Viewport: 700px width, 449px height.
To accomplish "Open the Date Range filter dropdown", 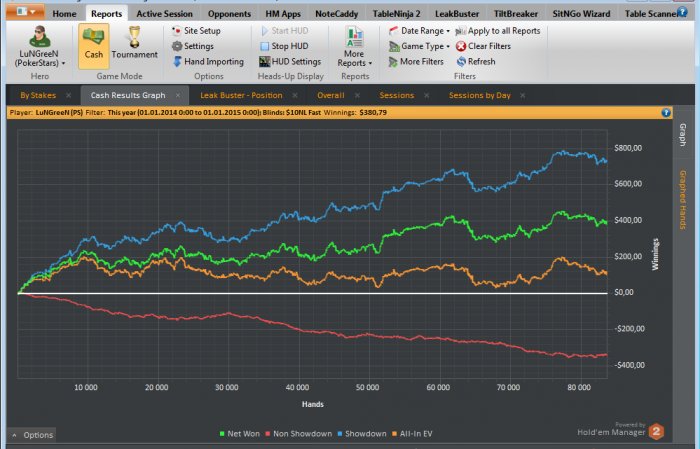I will click(x=419, y=31).
